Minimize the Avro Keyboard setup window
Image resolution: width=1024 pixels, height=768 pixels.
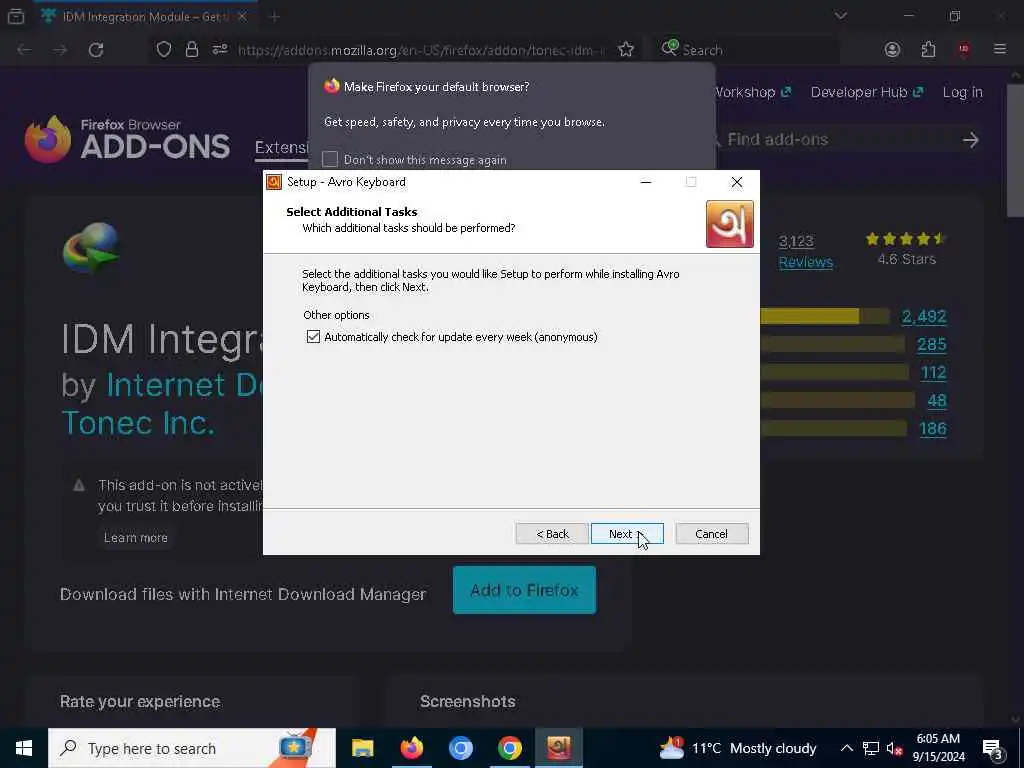coord(646,182)
